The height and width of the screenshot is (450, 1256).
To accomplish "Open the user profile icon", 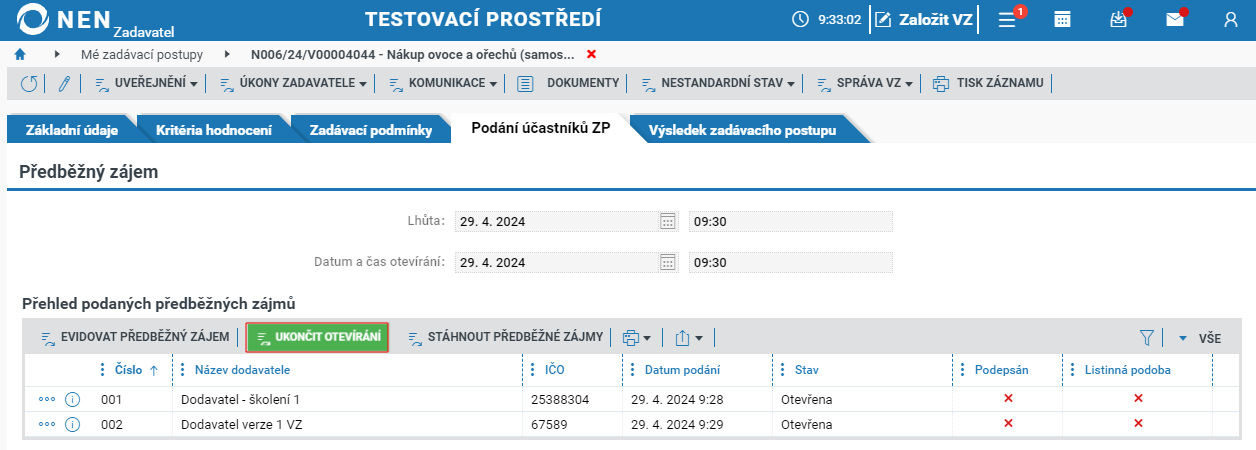I will (x=1231, y=19).
